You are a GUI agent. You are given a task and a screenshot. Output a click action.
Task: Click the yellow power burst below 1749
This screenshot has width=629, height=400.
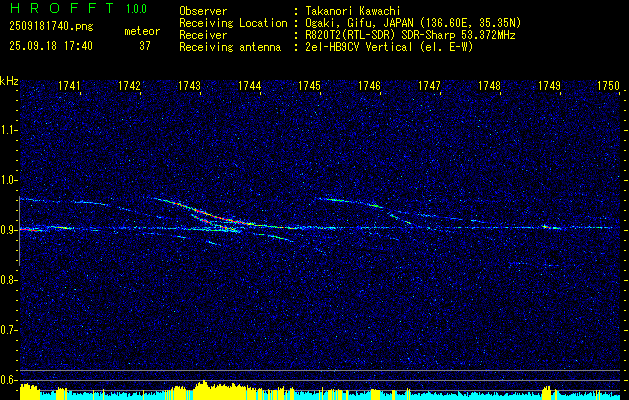[x=546, y=393]
